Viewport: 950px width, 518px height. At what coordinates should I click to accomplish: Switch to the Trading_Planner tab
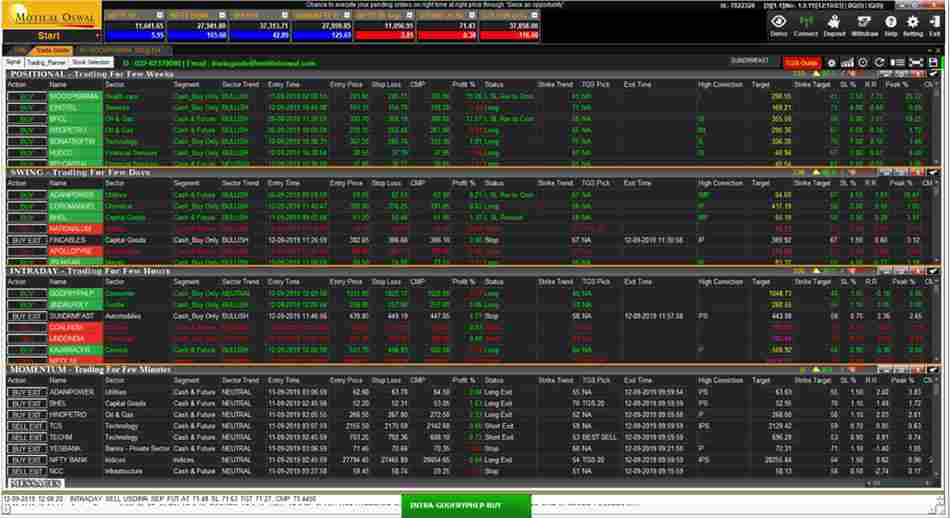point(46,62)
